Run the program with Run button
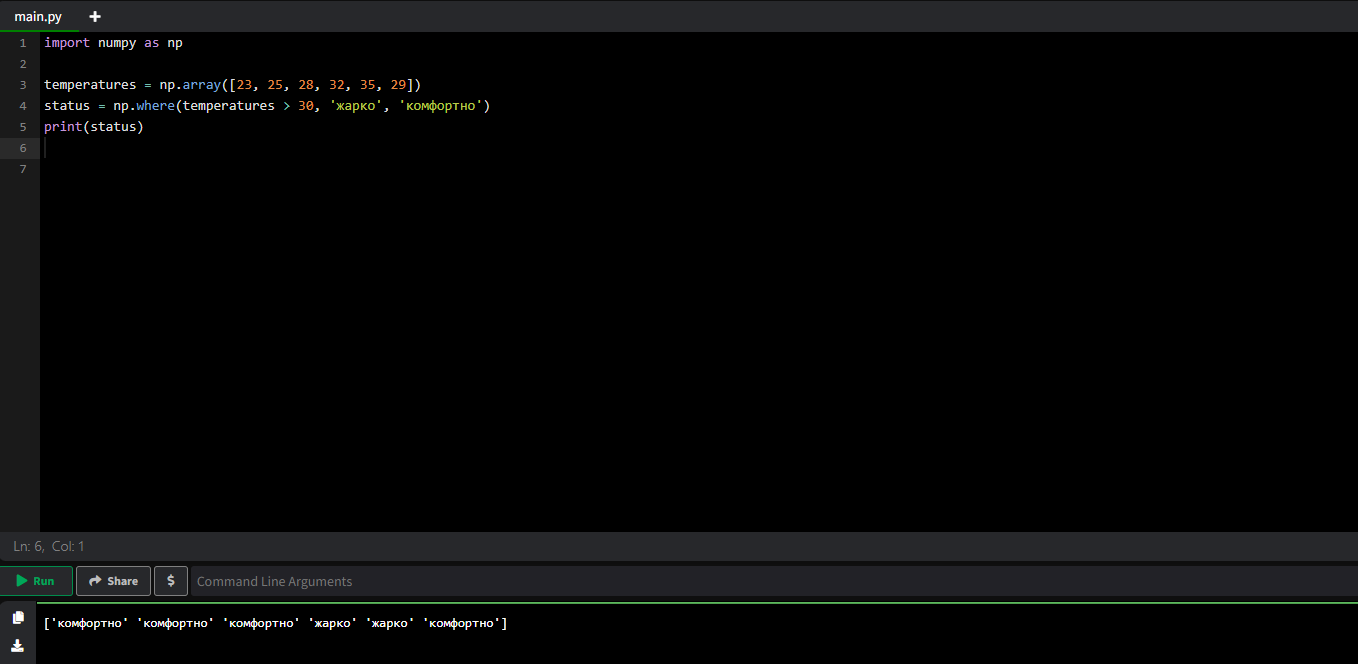Screen dimensions: 1358x664 coord(36,581)
